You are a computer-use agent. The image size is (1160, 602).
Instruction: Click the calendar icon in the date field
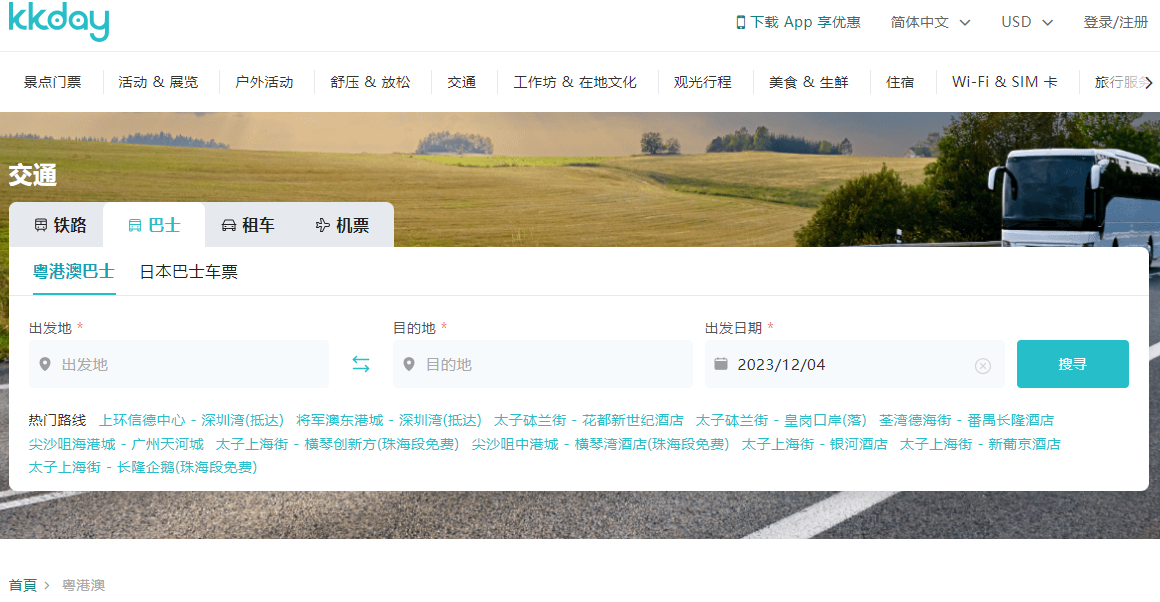720,364
